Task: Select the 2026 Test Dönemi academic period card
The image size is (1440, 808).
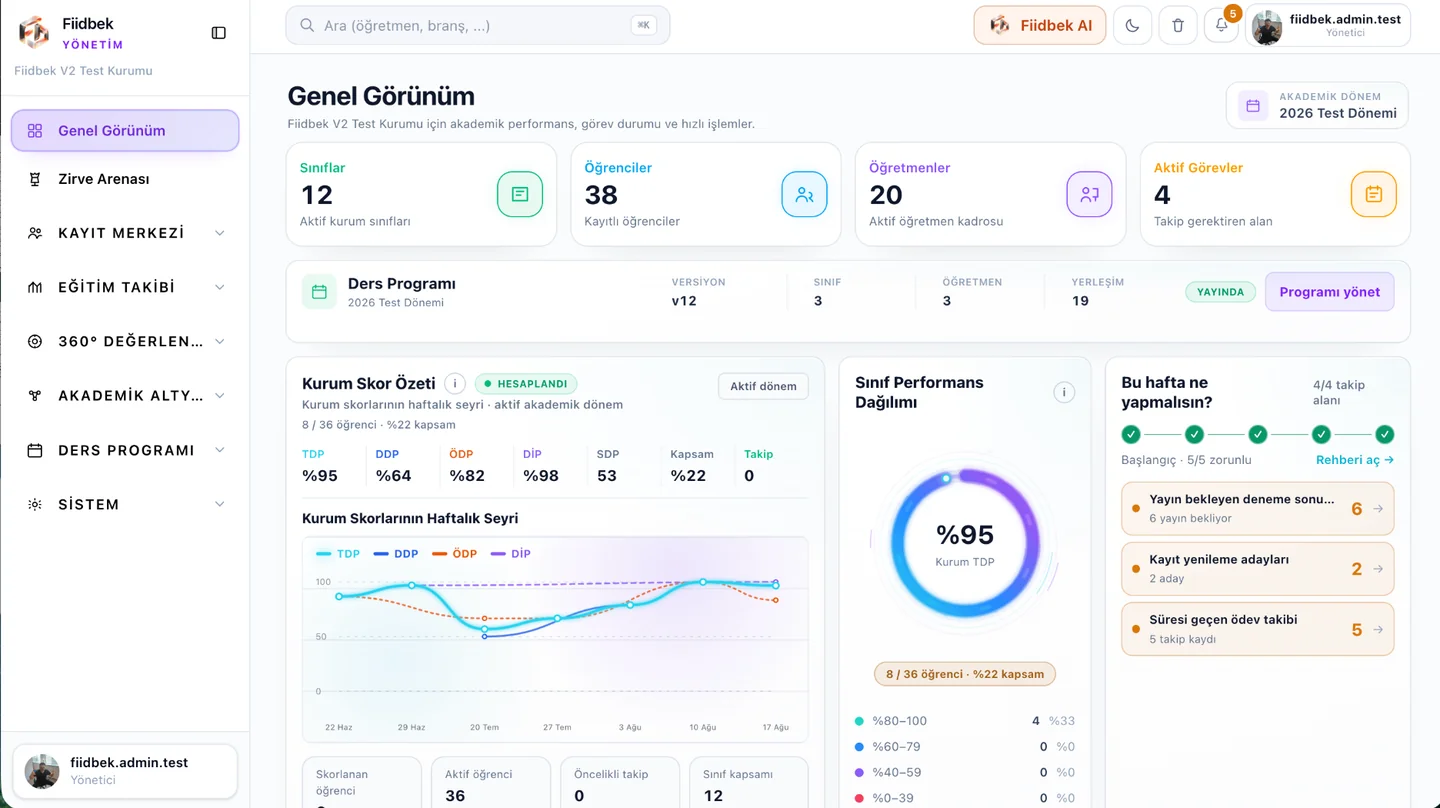Action: click(1318, 105)
